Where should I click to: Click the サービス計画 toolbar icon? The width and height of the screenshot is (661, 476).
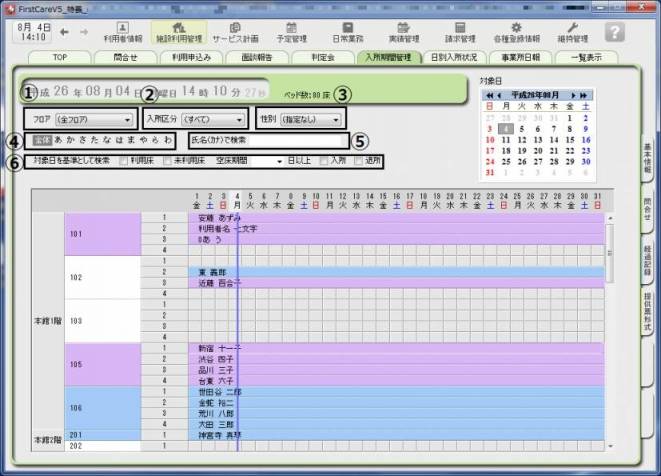234,32
